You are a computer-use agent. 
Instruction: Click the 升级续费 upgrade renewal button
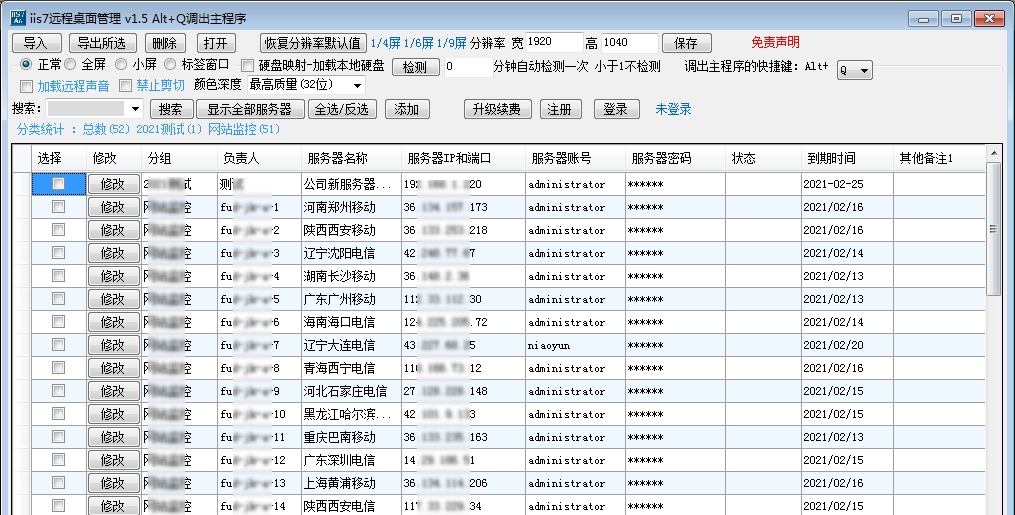497,109
